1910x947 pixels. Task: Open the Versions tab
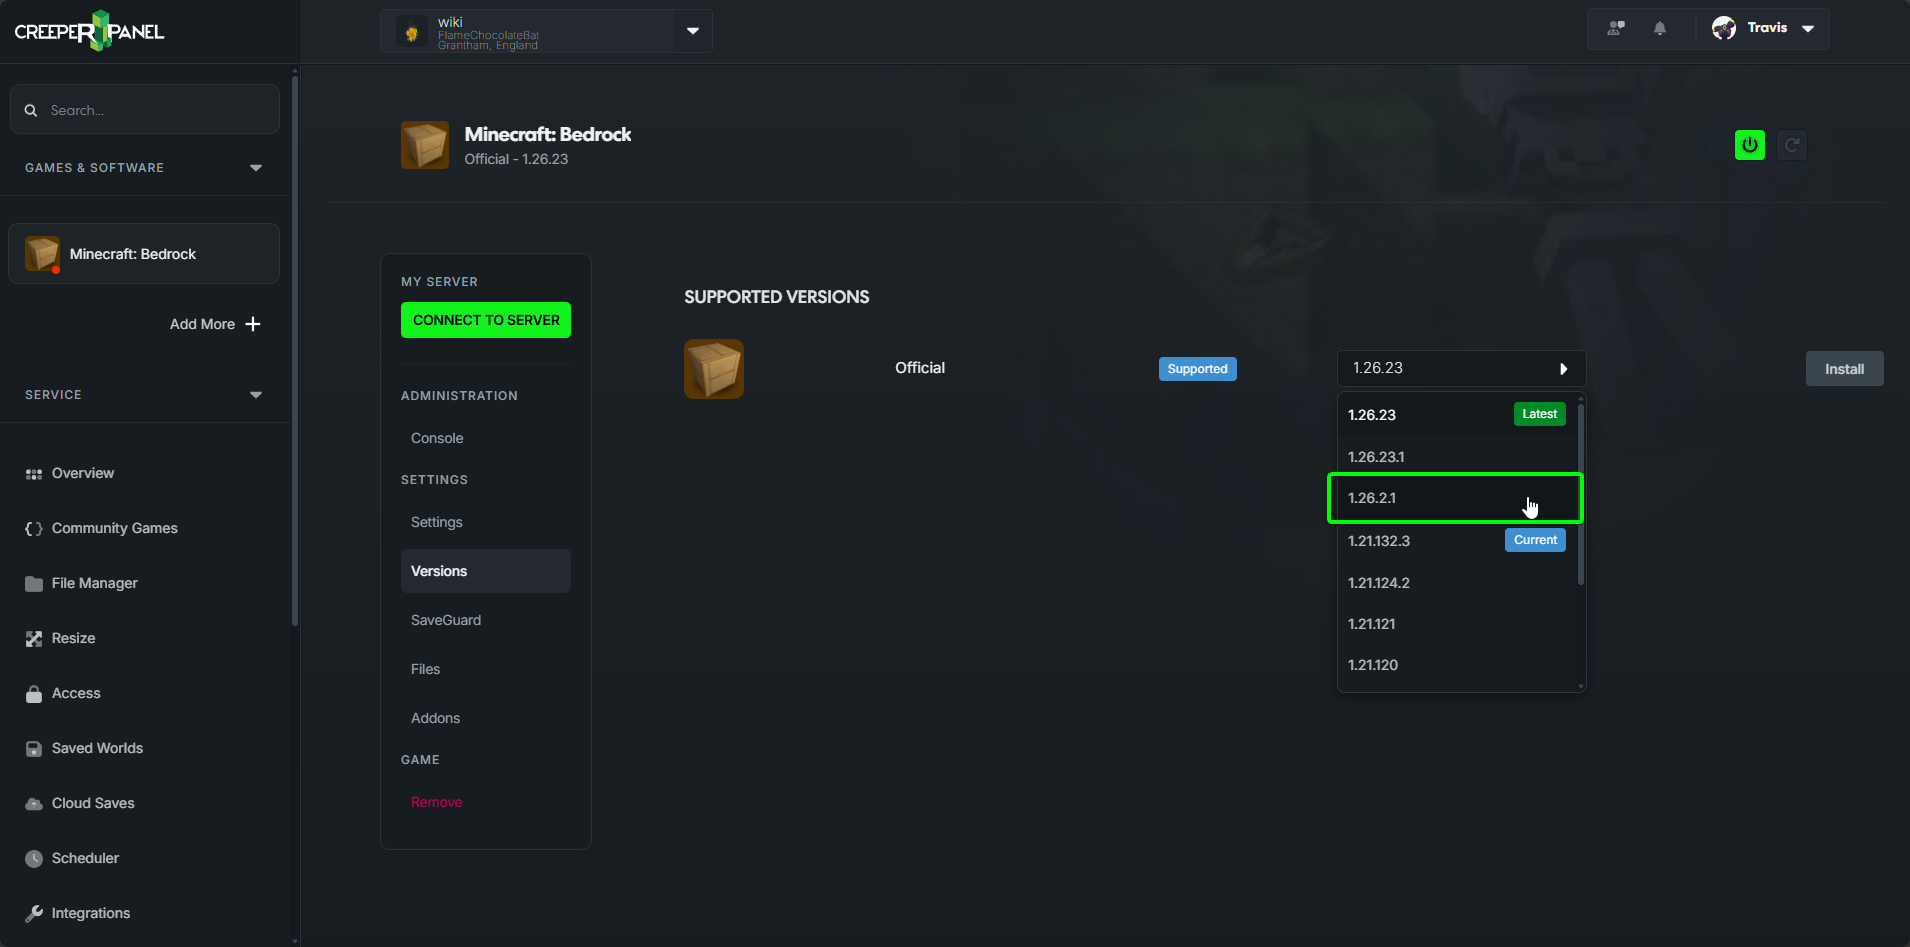pos(486,571)
